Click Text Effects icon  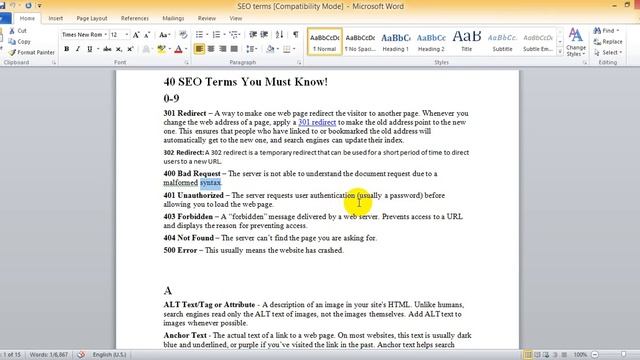(146, 49)
